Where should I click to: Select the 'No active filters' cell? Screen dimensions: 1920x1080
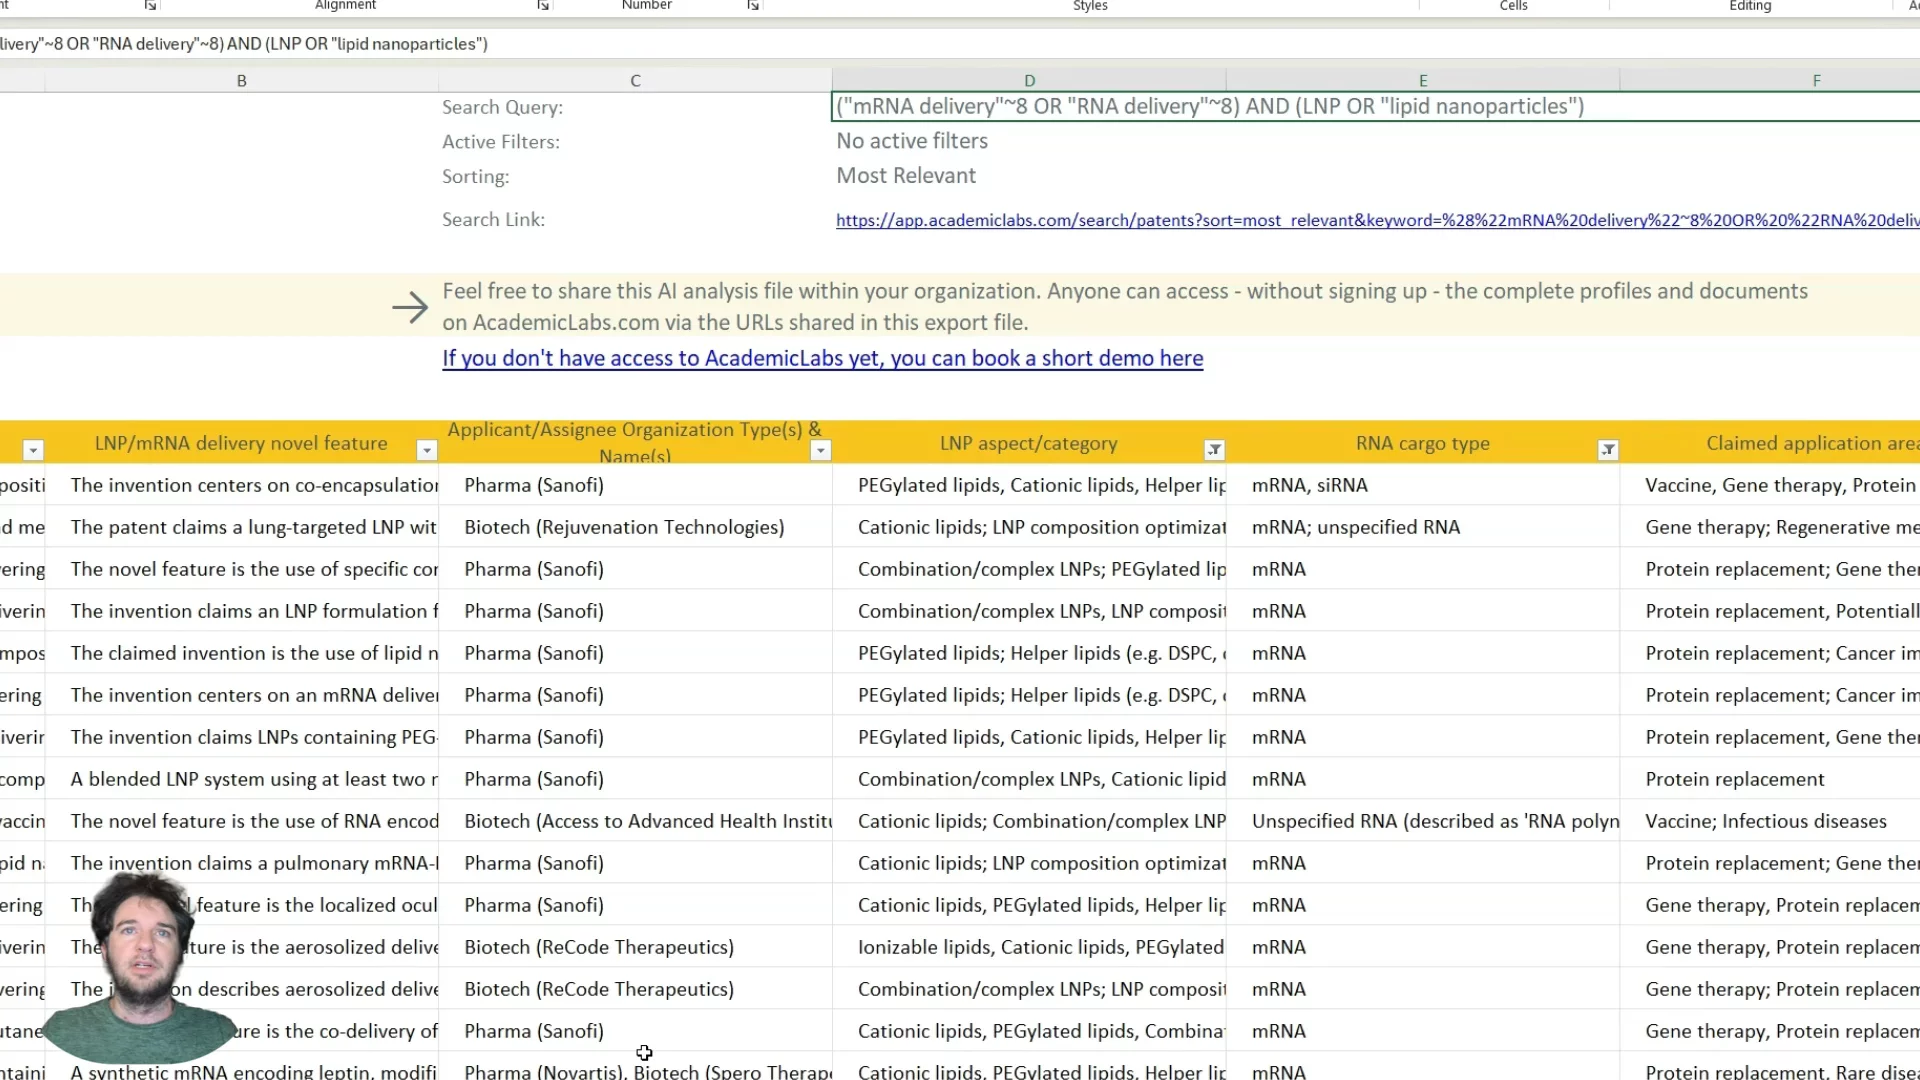[912, 142]
